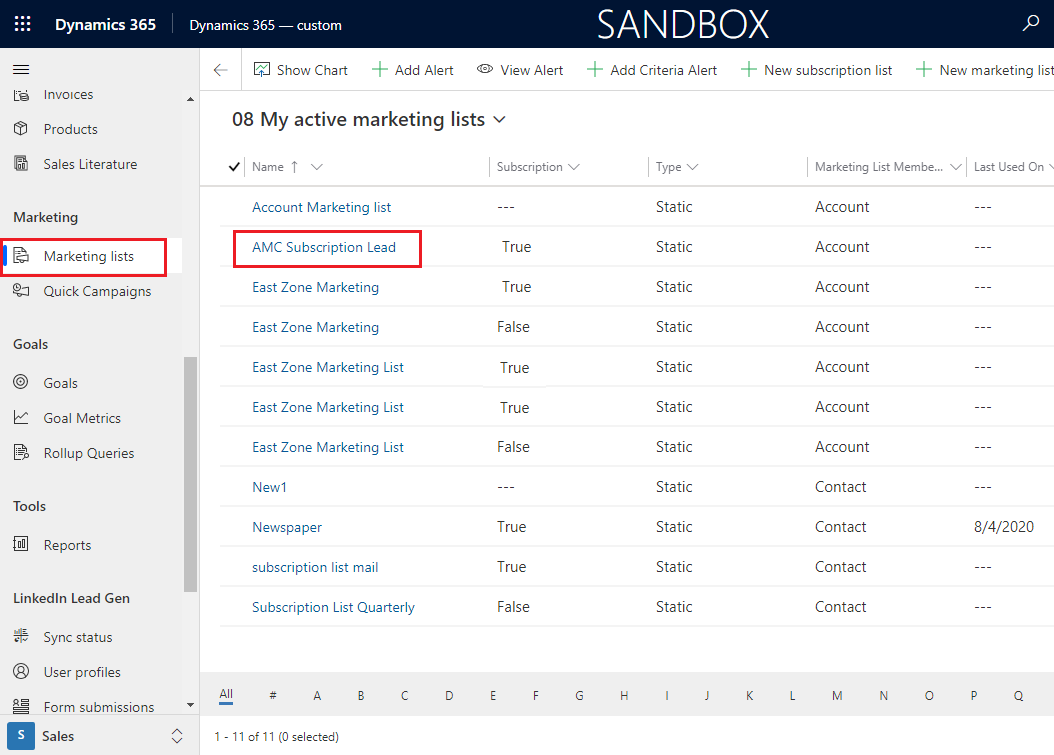
Task: Open Name column dropdown chevron
Action: pyautogui.click(x=317, y=167)
